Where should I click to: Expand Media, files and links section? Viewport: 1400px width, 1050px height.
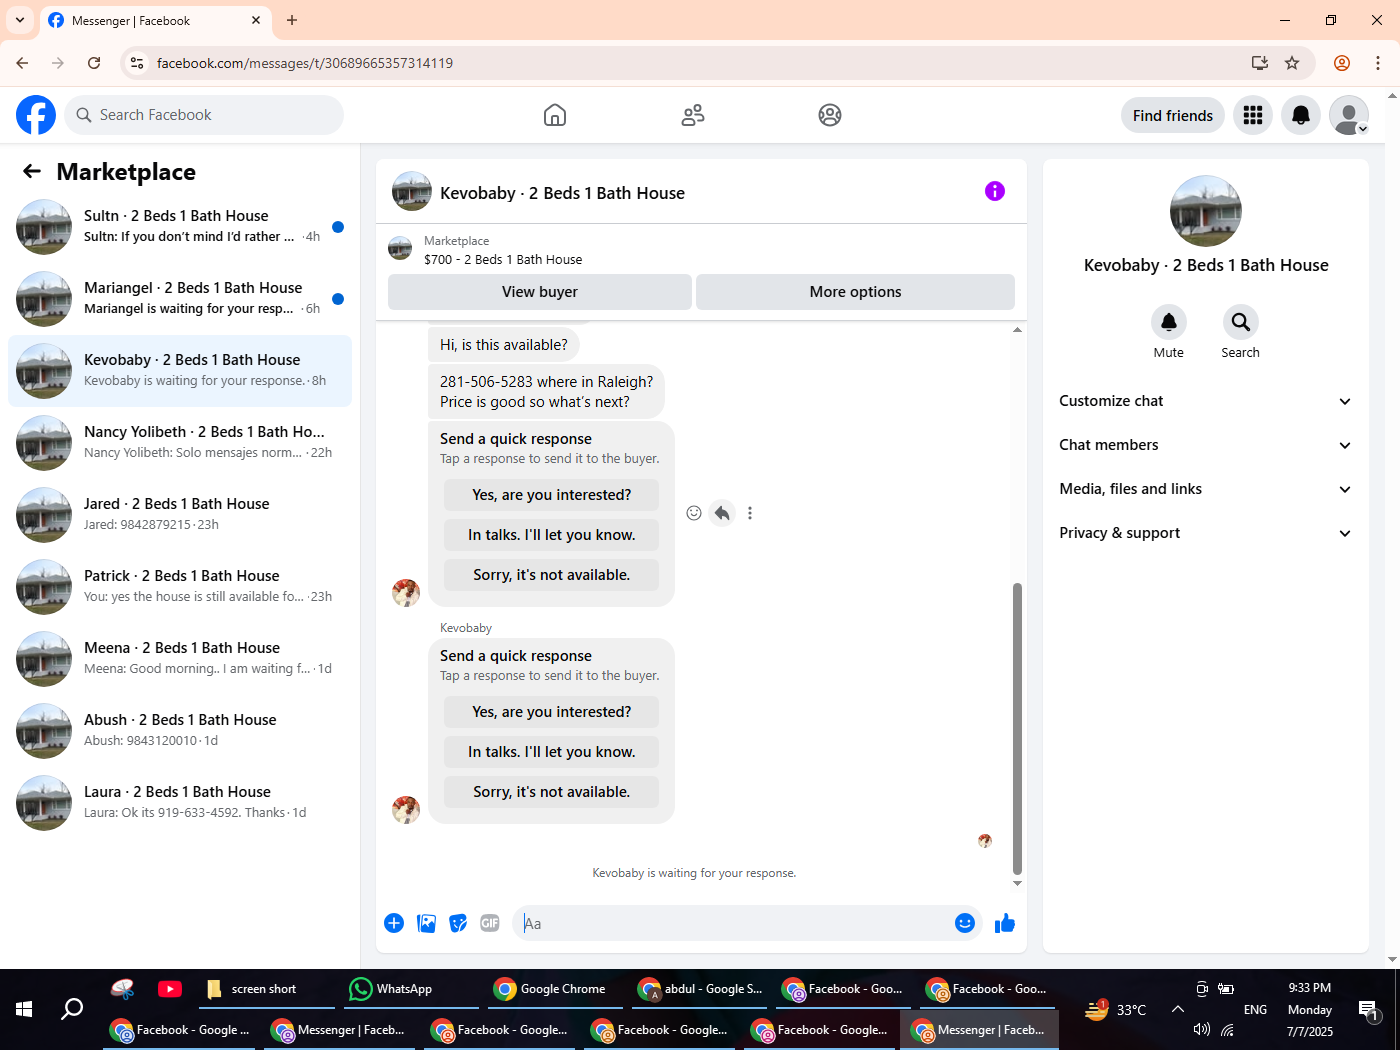[1205, 489]
